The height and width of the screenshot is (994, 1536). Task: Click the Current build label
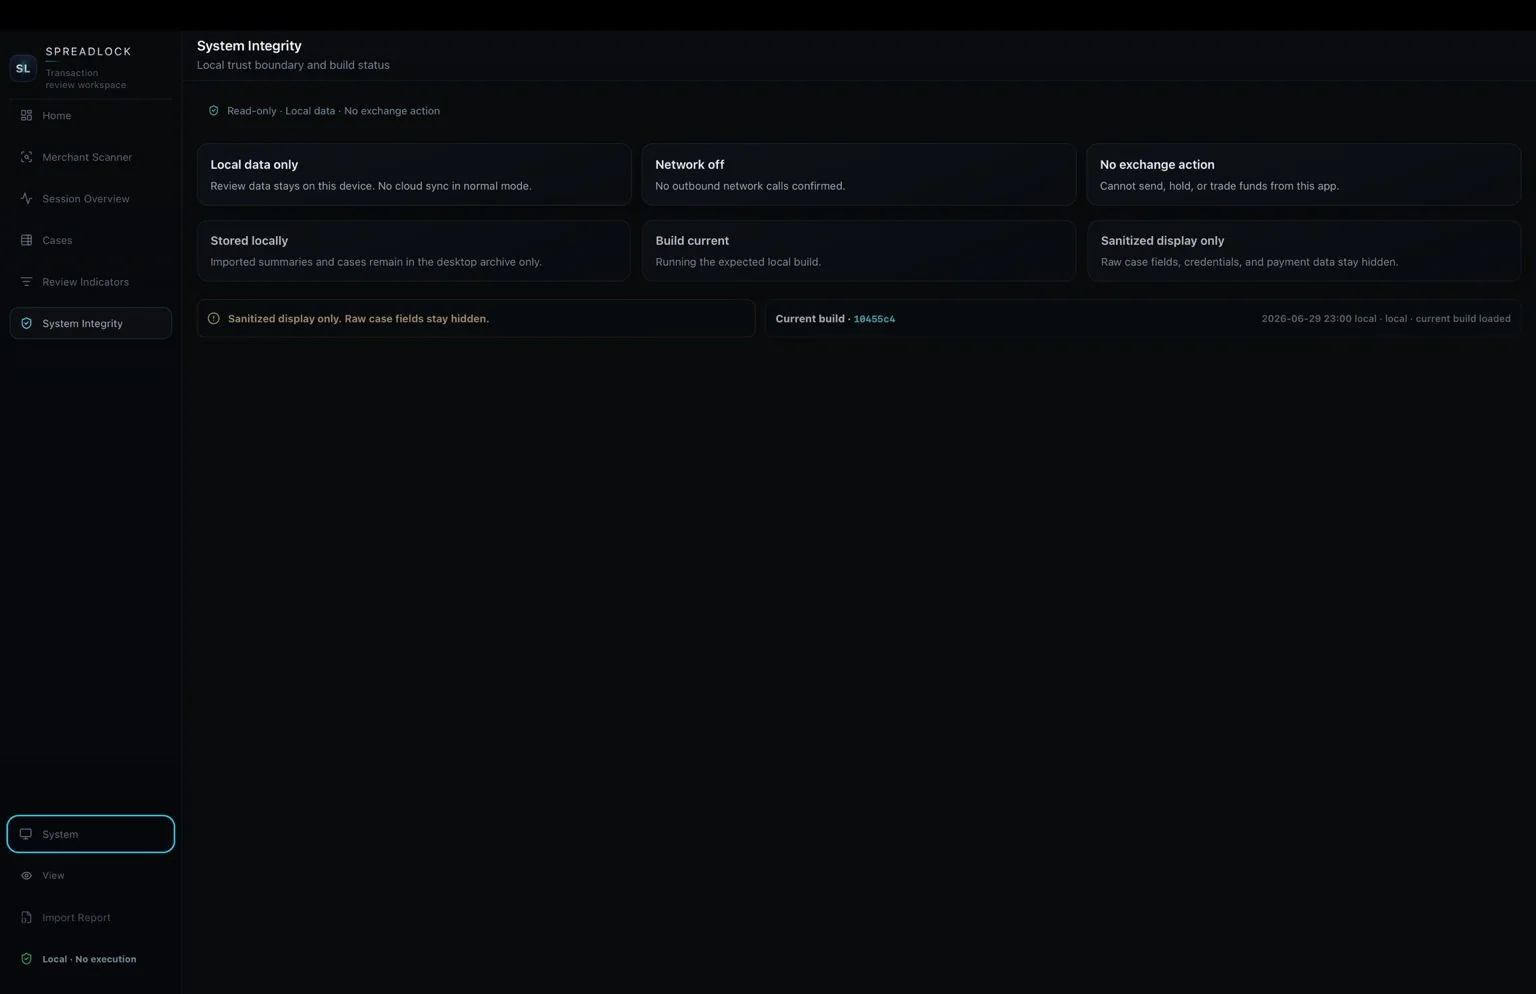click(x=810, y=319)
